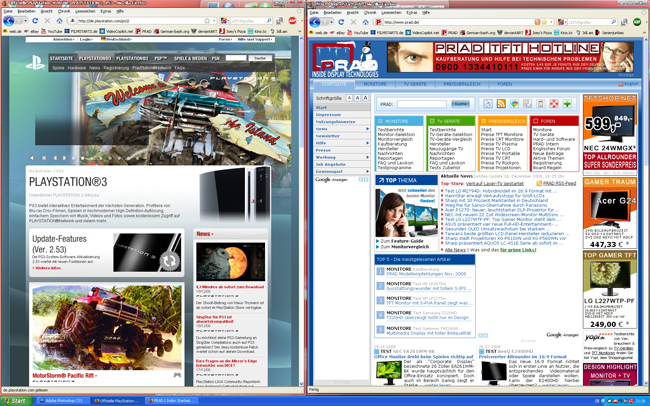650x406 pixels.
Task: Open Windows Start menu
Action: (16, 401)
